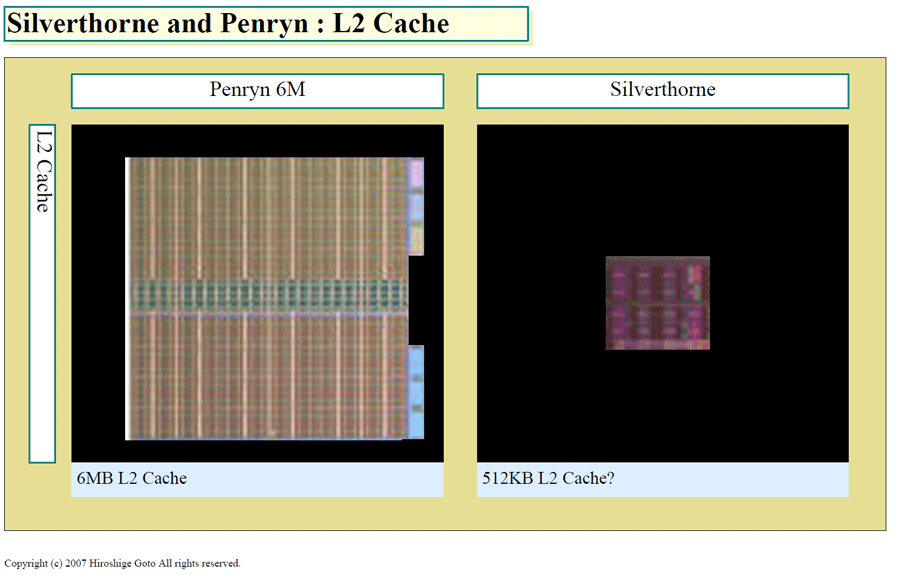Select the 'Silverthorne' header box
Viewport: 900px width, 575px height.
pyautogui.click(x=662, y=91)
